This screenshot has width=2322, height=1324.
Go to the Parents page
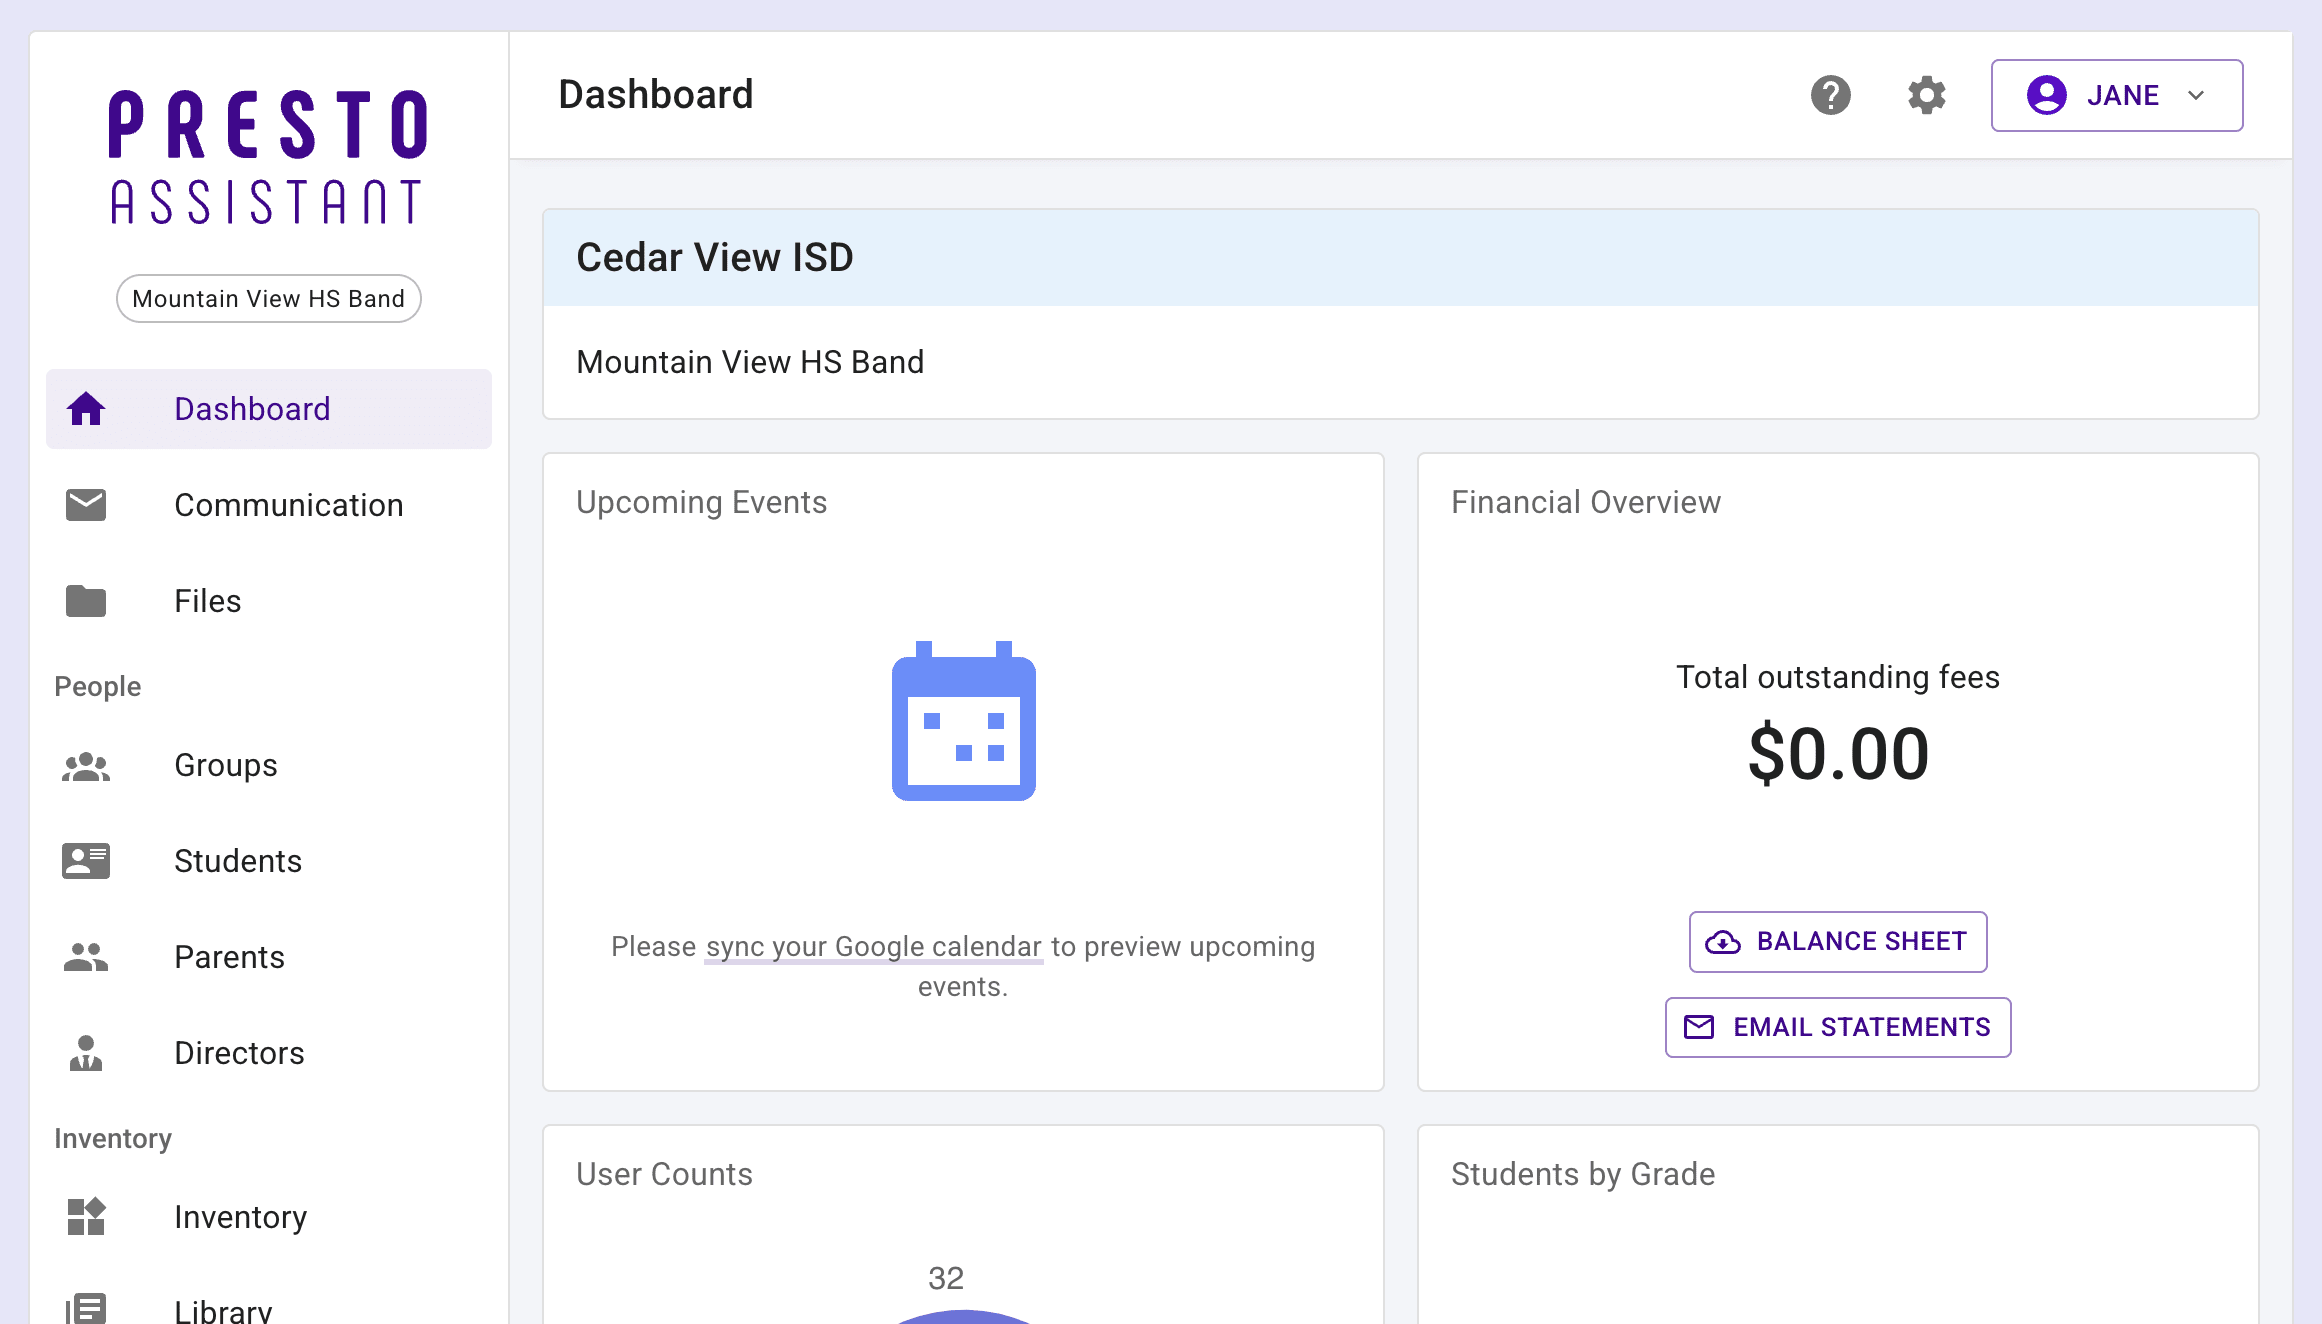click(x=229, y=957)
